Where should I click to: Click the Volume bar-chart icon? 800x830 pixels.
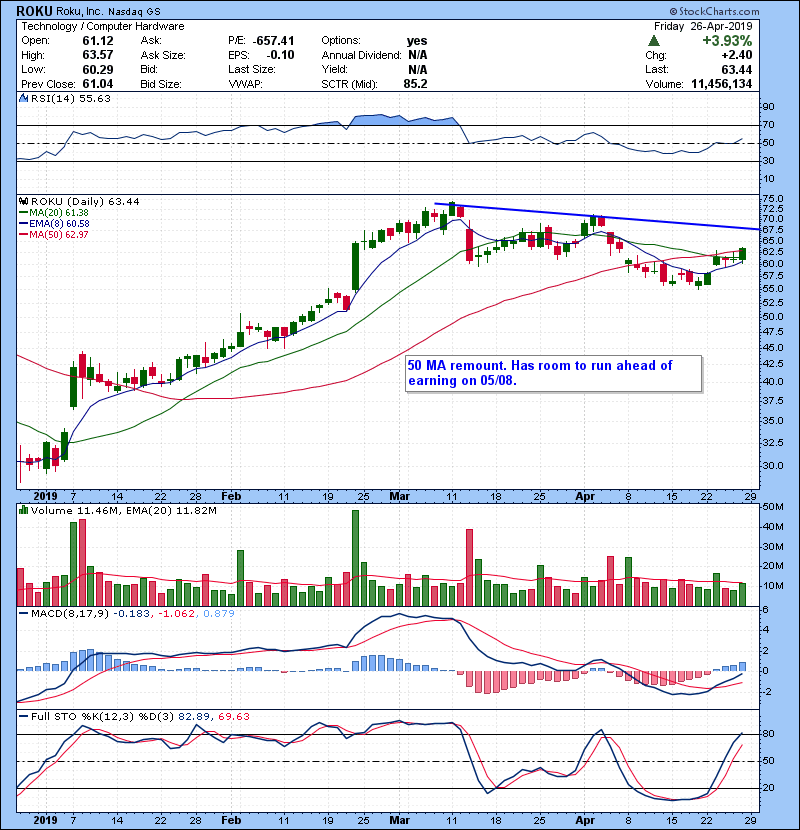pyautogui.click(x=23, y=510)
